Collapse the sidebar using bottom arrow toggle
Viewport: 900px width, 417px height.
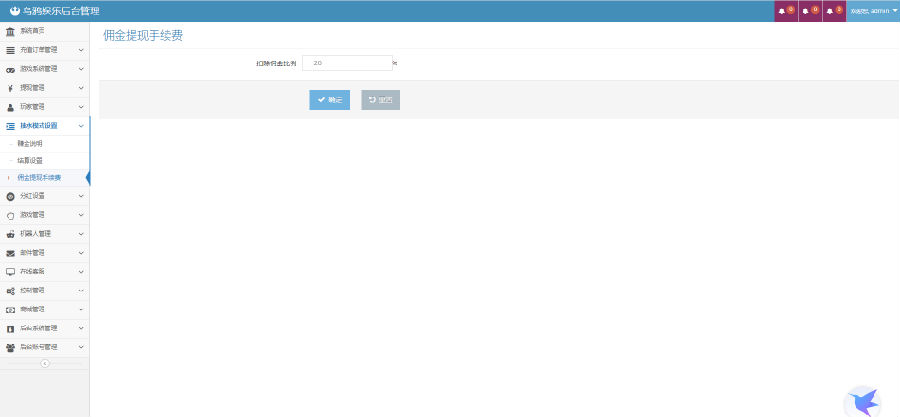pyautogui.click(x=44, y=363)
